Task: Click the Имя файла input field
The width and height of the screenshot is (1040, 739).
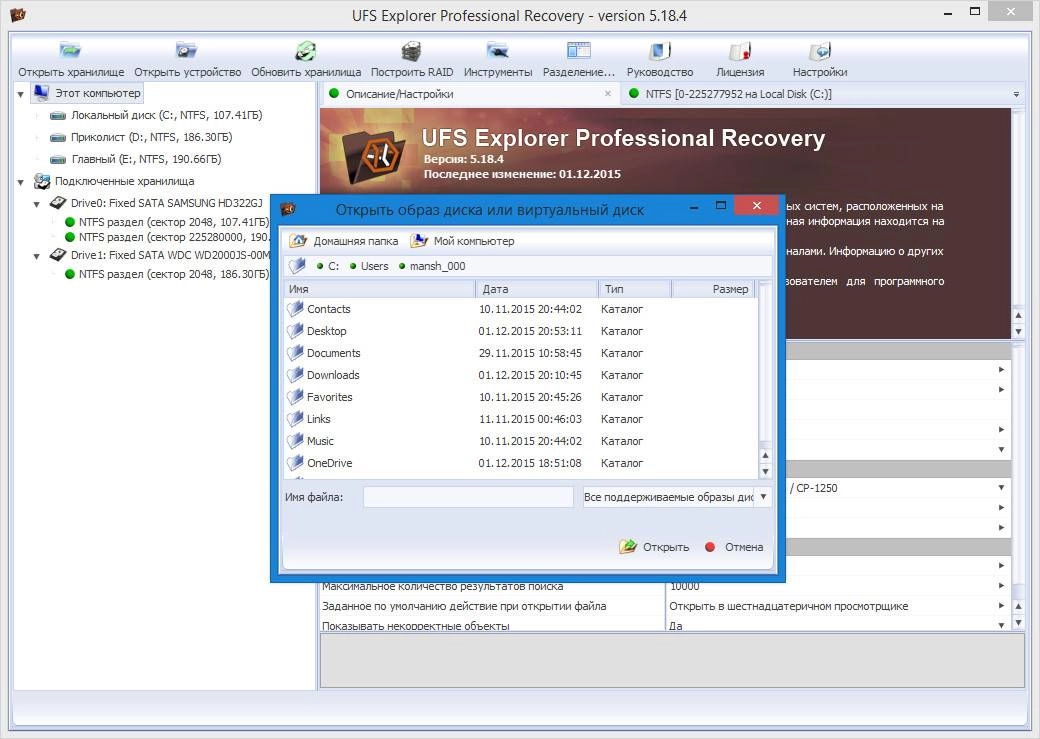Action: (x=468, y=496)
